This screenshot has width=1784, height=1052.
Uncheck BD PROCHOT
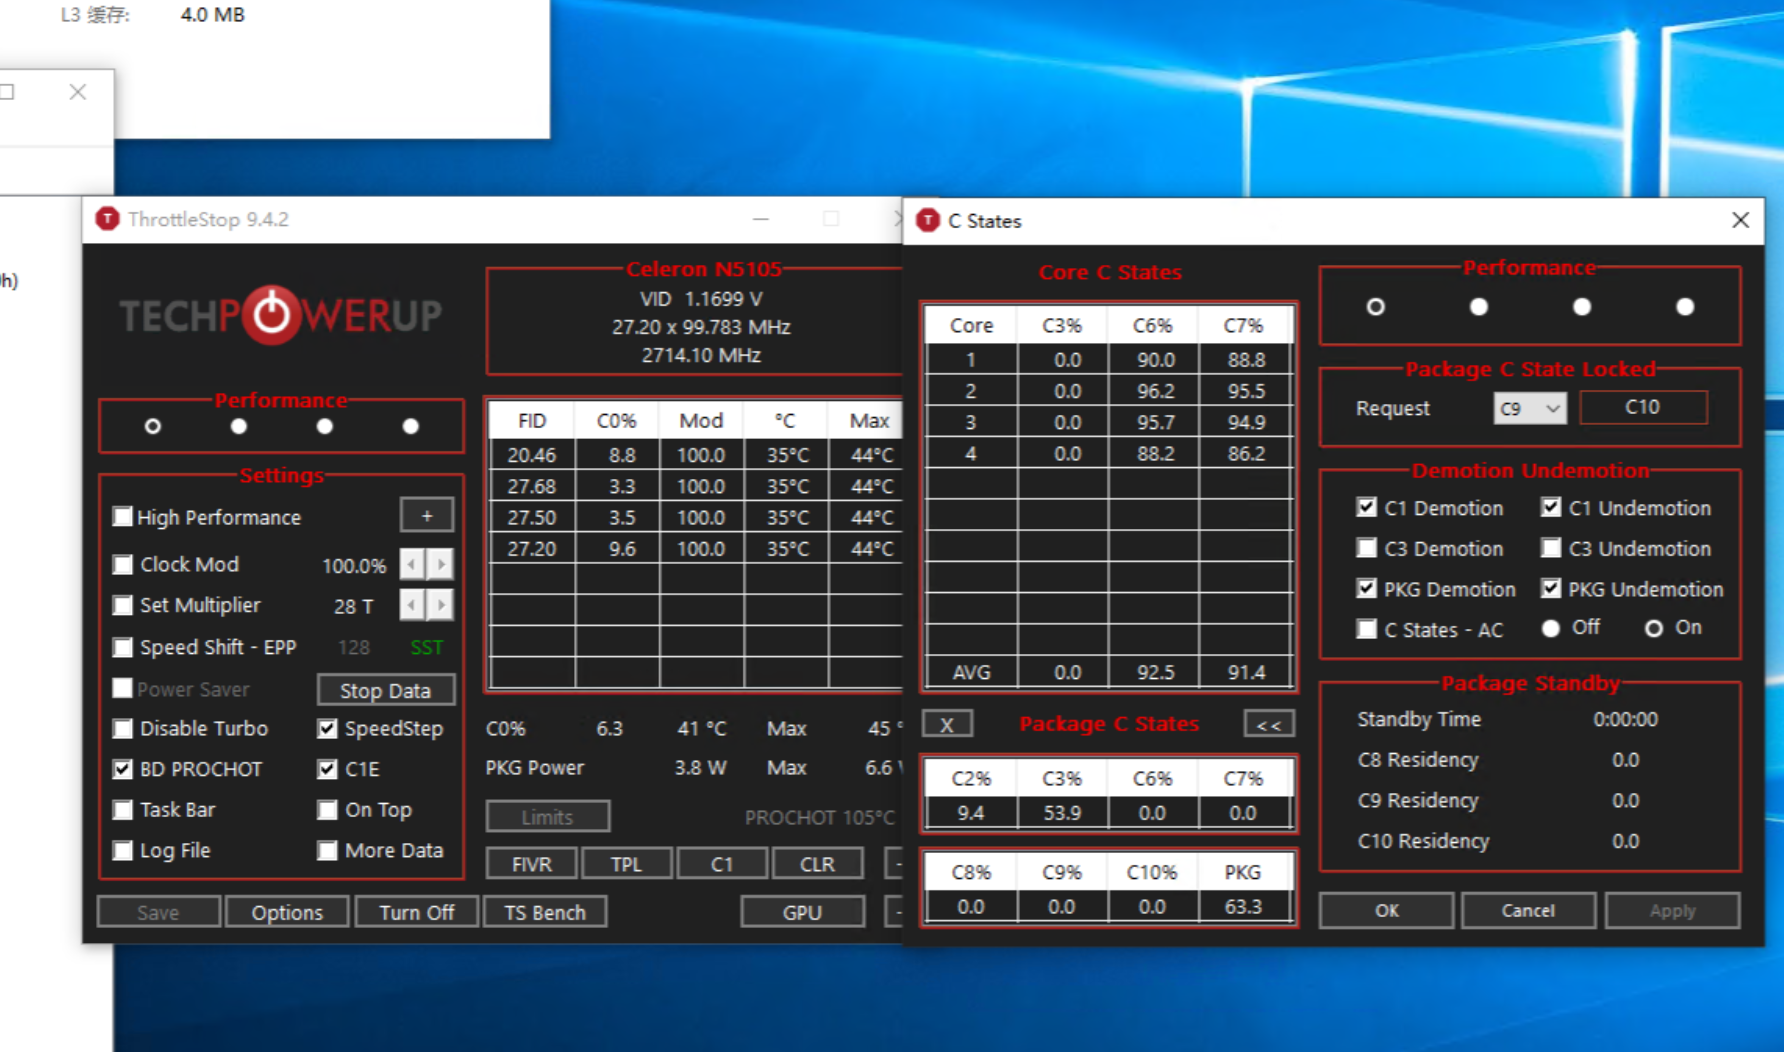click(x=123, y=769)
